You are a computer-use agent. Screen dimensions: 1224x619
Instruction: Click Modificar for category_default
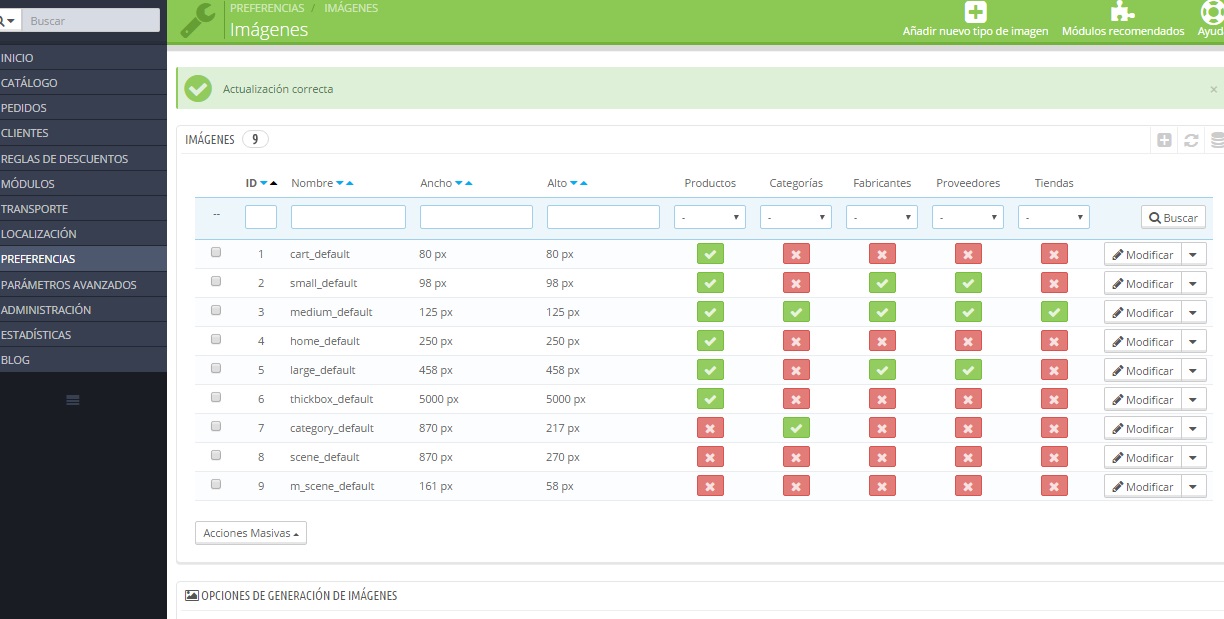coord(1142,428)
